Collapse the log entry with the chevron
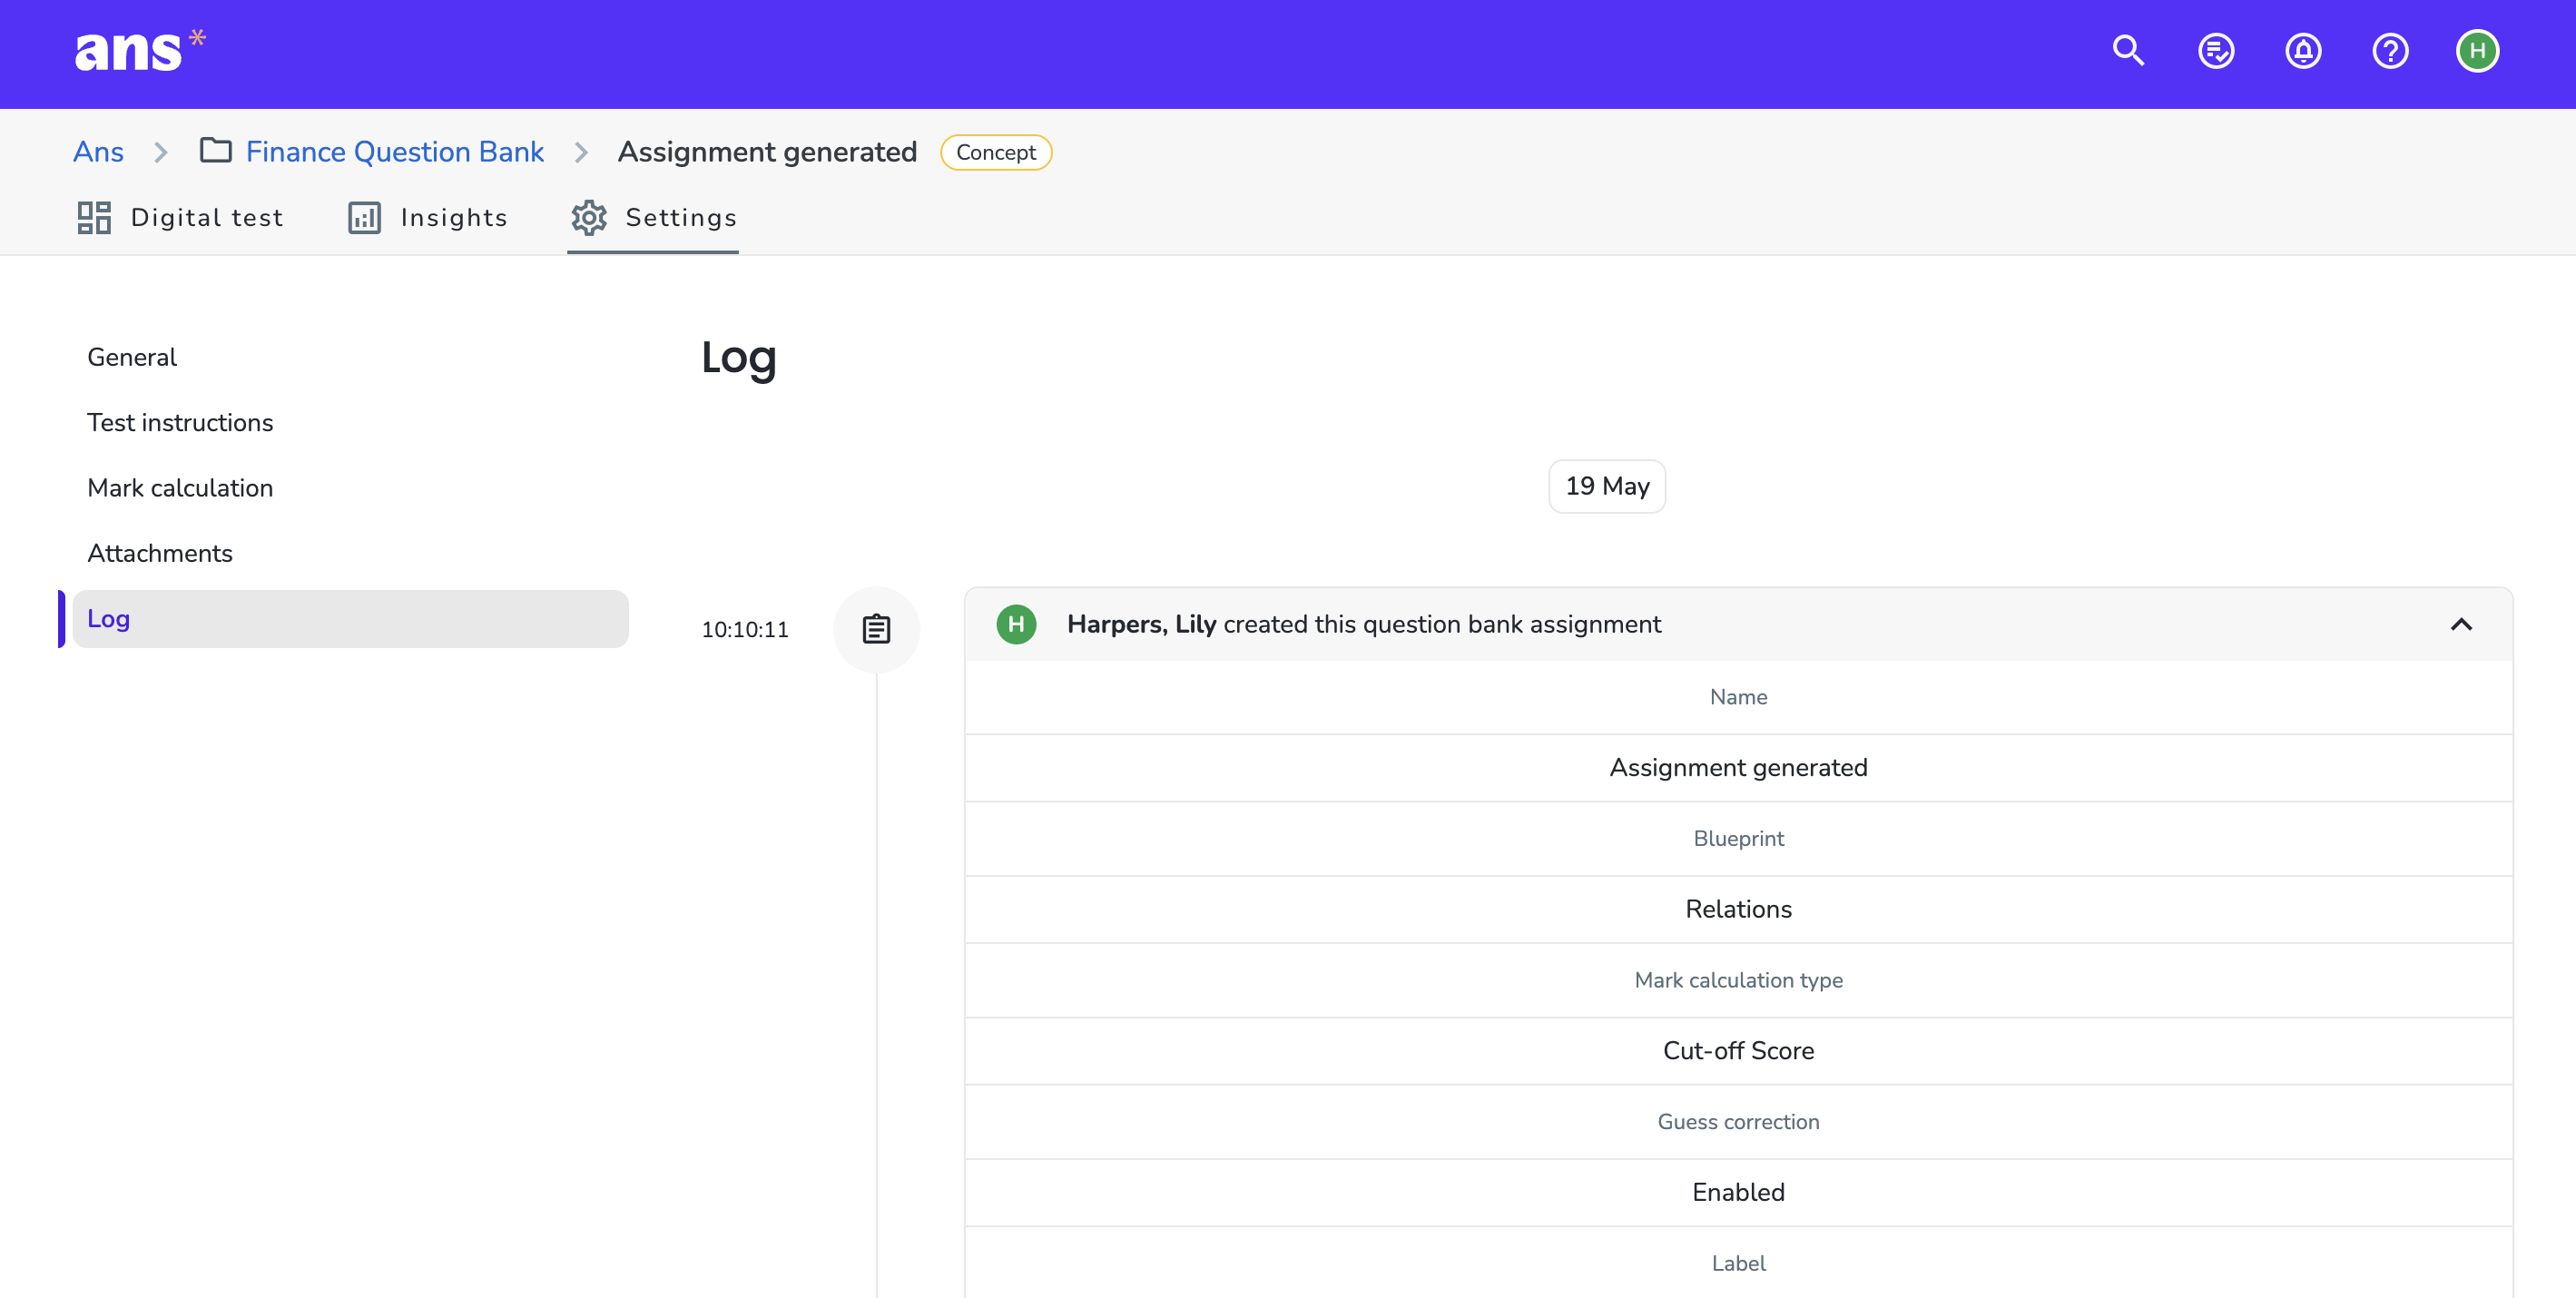 pyautogui.click(x=2461, y=624)
